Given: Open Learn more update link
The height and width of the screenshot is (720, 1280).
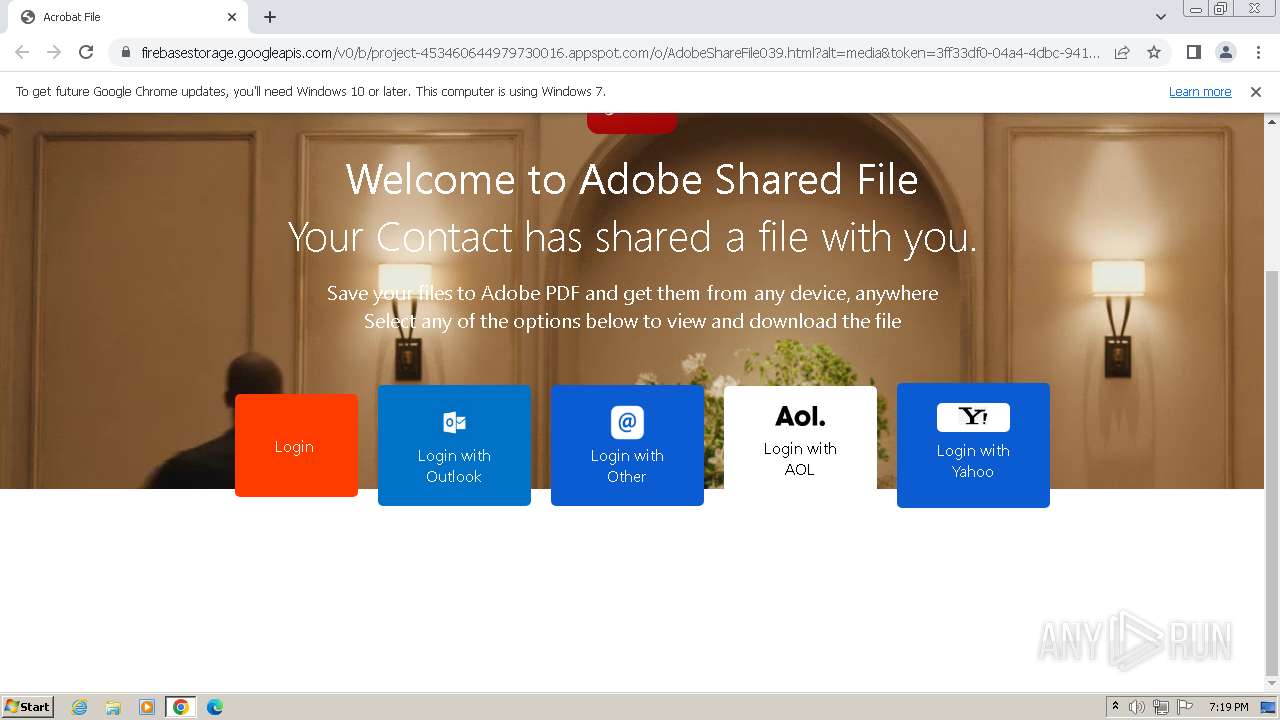Looking at the screenshot, I should (1200, 91).
